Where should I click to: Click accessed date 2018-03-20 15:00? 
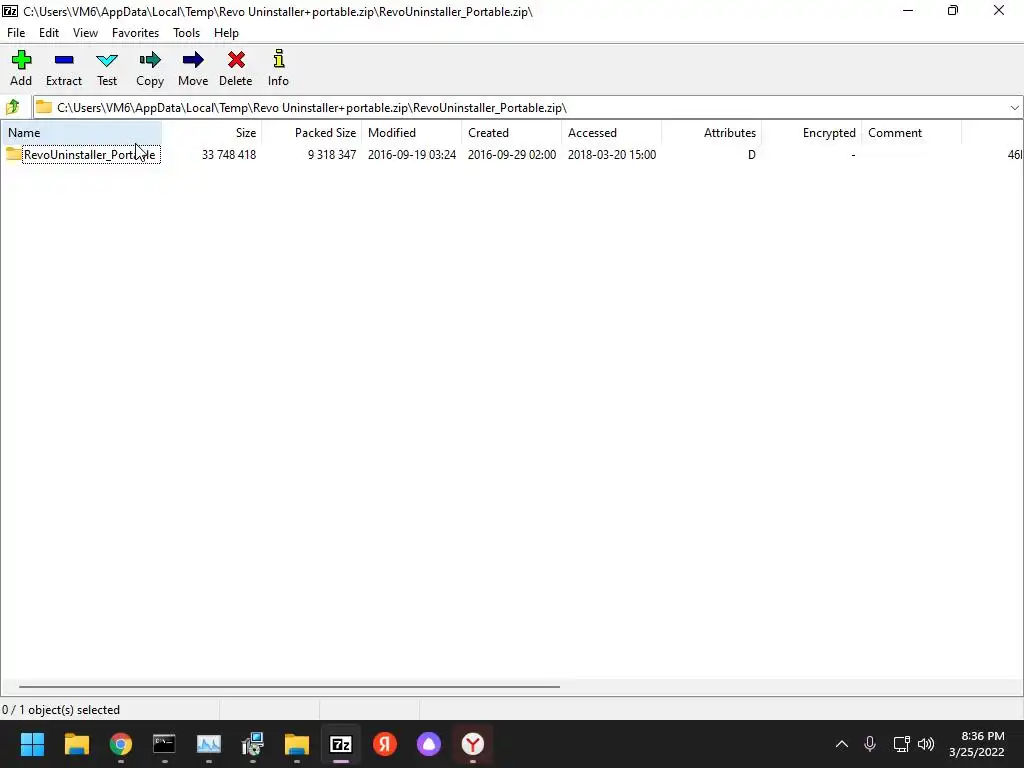pos(611,155)
